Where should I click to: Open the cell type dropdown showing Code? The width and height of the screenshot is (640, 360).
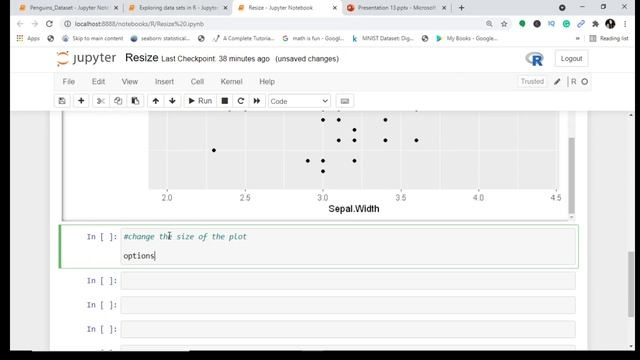(299, 101)
